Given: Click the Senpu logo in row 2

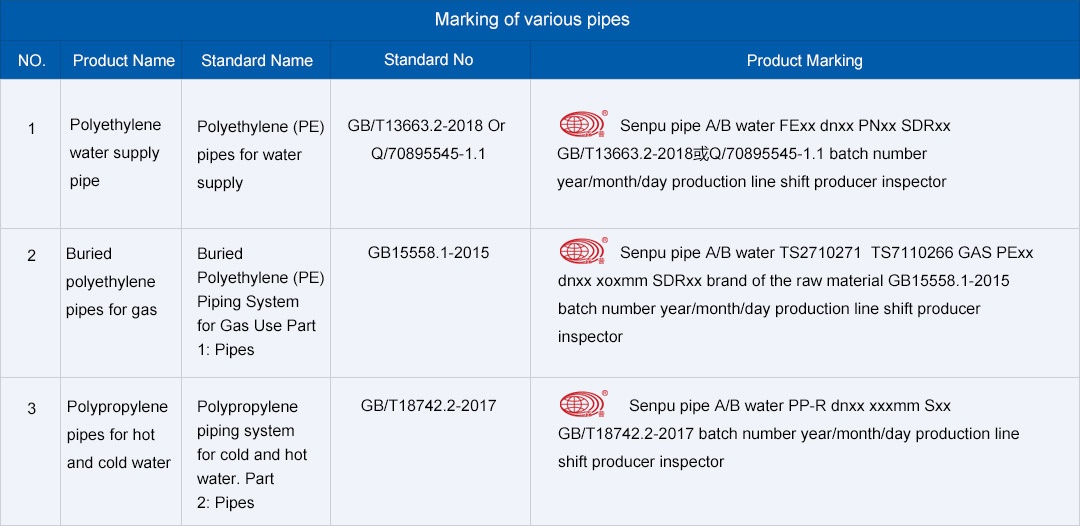Looking at the screenshot, I should click(583, 252).
